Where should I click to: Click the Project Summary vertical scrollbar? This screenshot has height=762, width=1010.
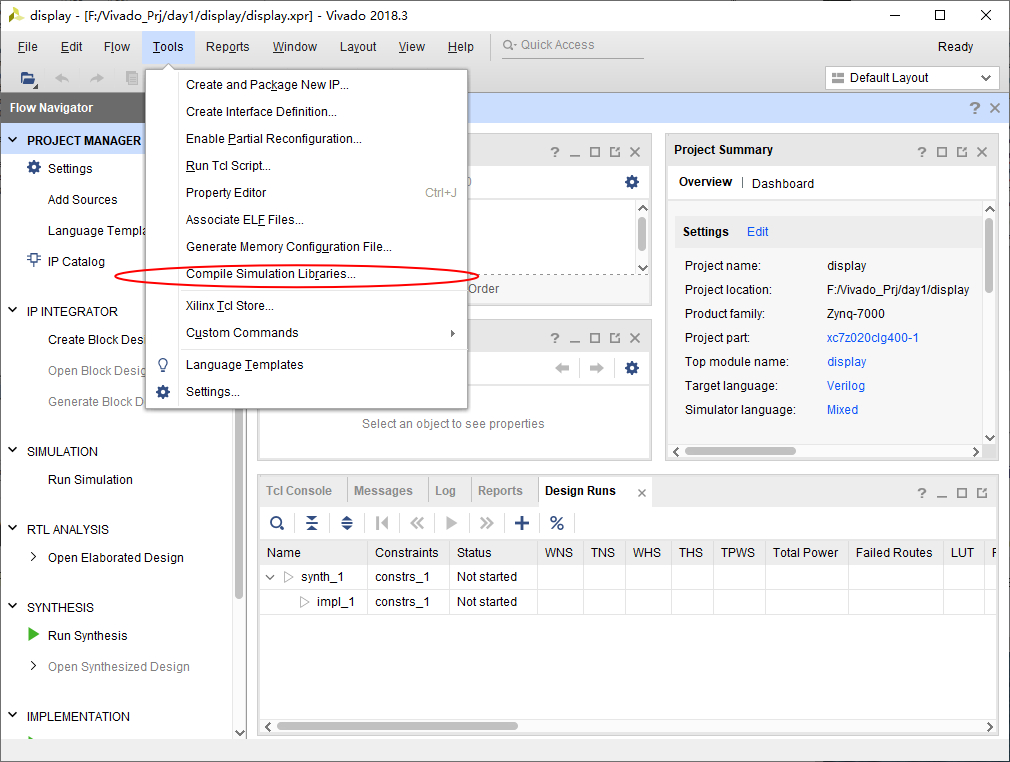point(989,254)
